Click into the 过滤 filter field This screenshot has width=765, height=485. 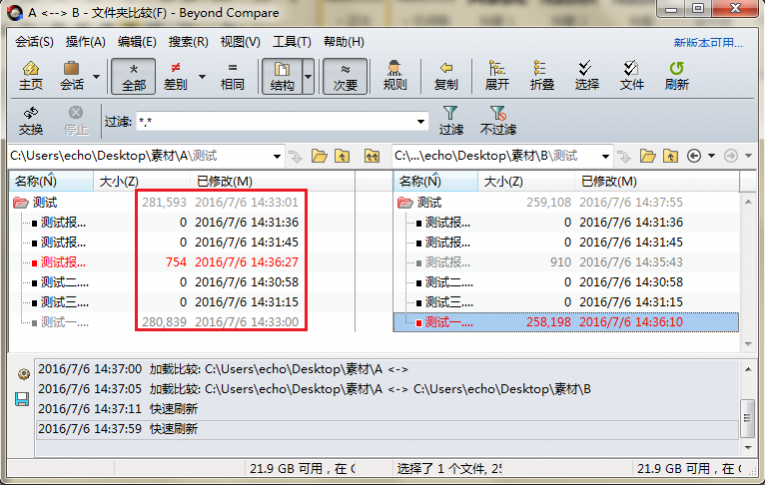tap(275, 121)
